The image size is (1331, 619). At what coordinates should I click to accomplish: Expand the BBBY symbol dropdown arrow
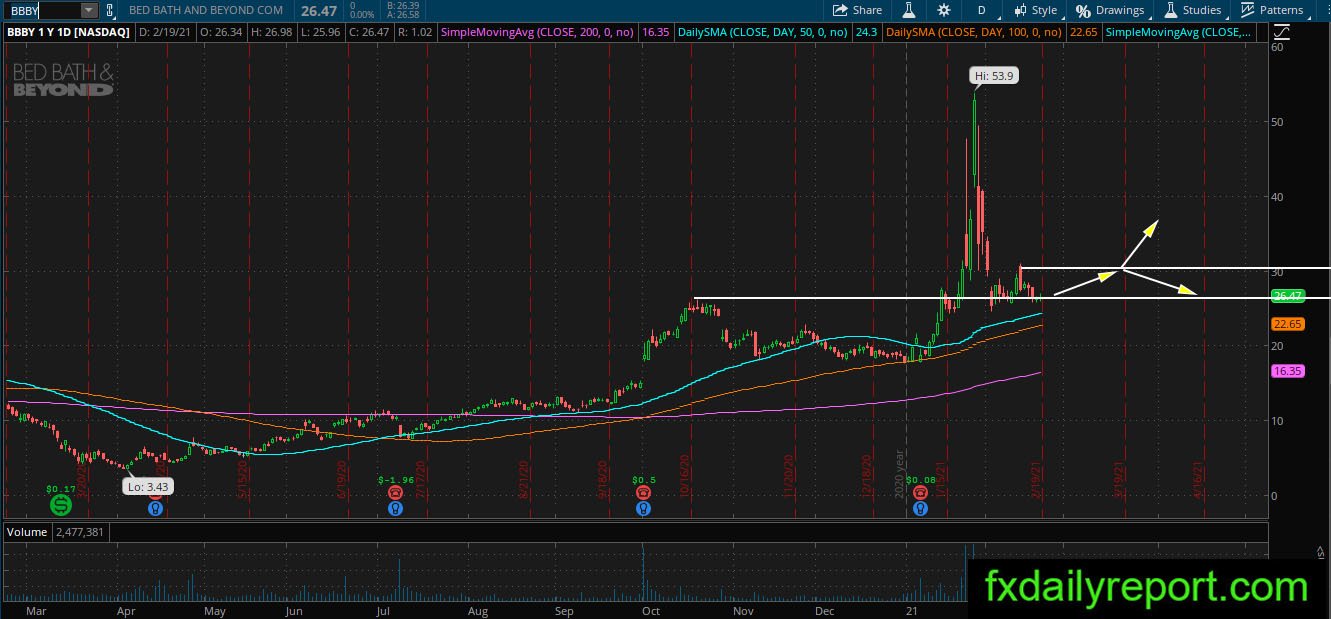point(88,10)
